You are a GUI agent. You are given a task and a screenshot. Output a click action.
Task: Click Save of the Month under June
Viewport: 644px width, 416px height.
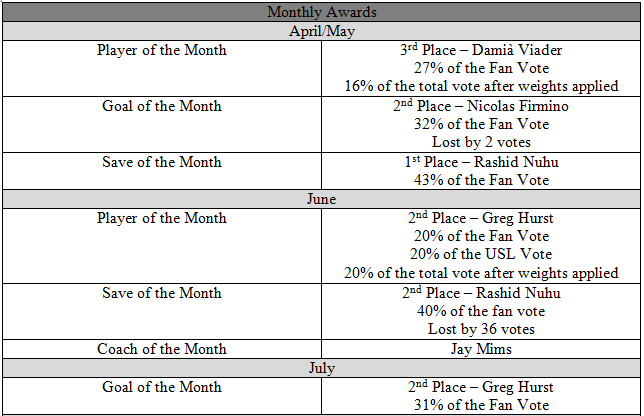(162, 293)
